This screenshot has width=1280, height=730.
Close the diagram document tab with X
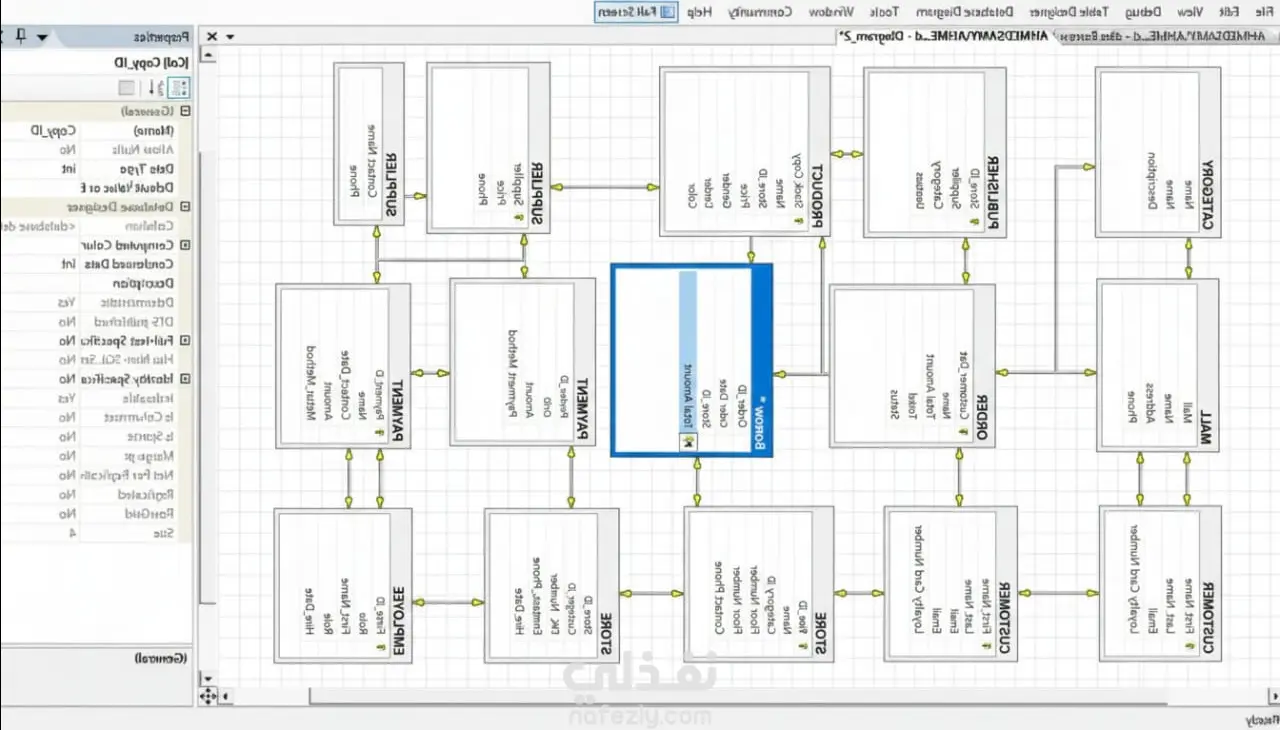pos(211,37)
